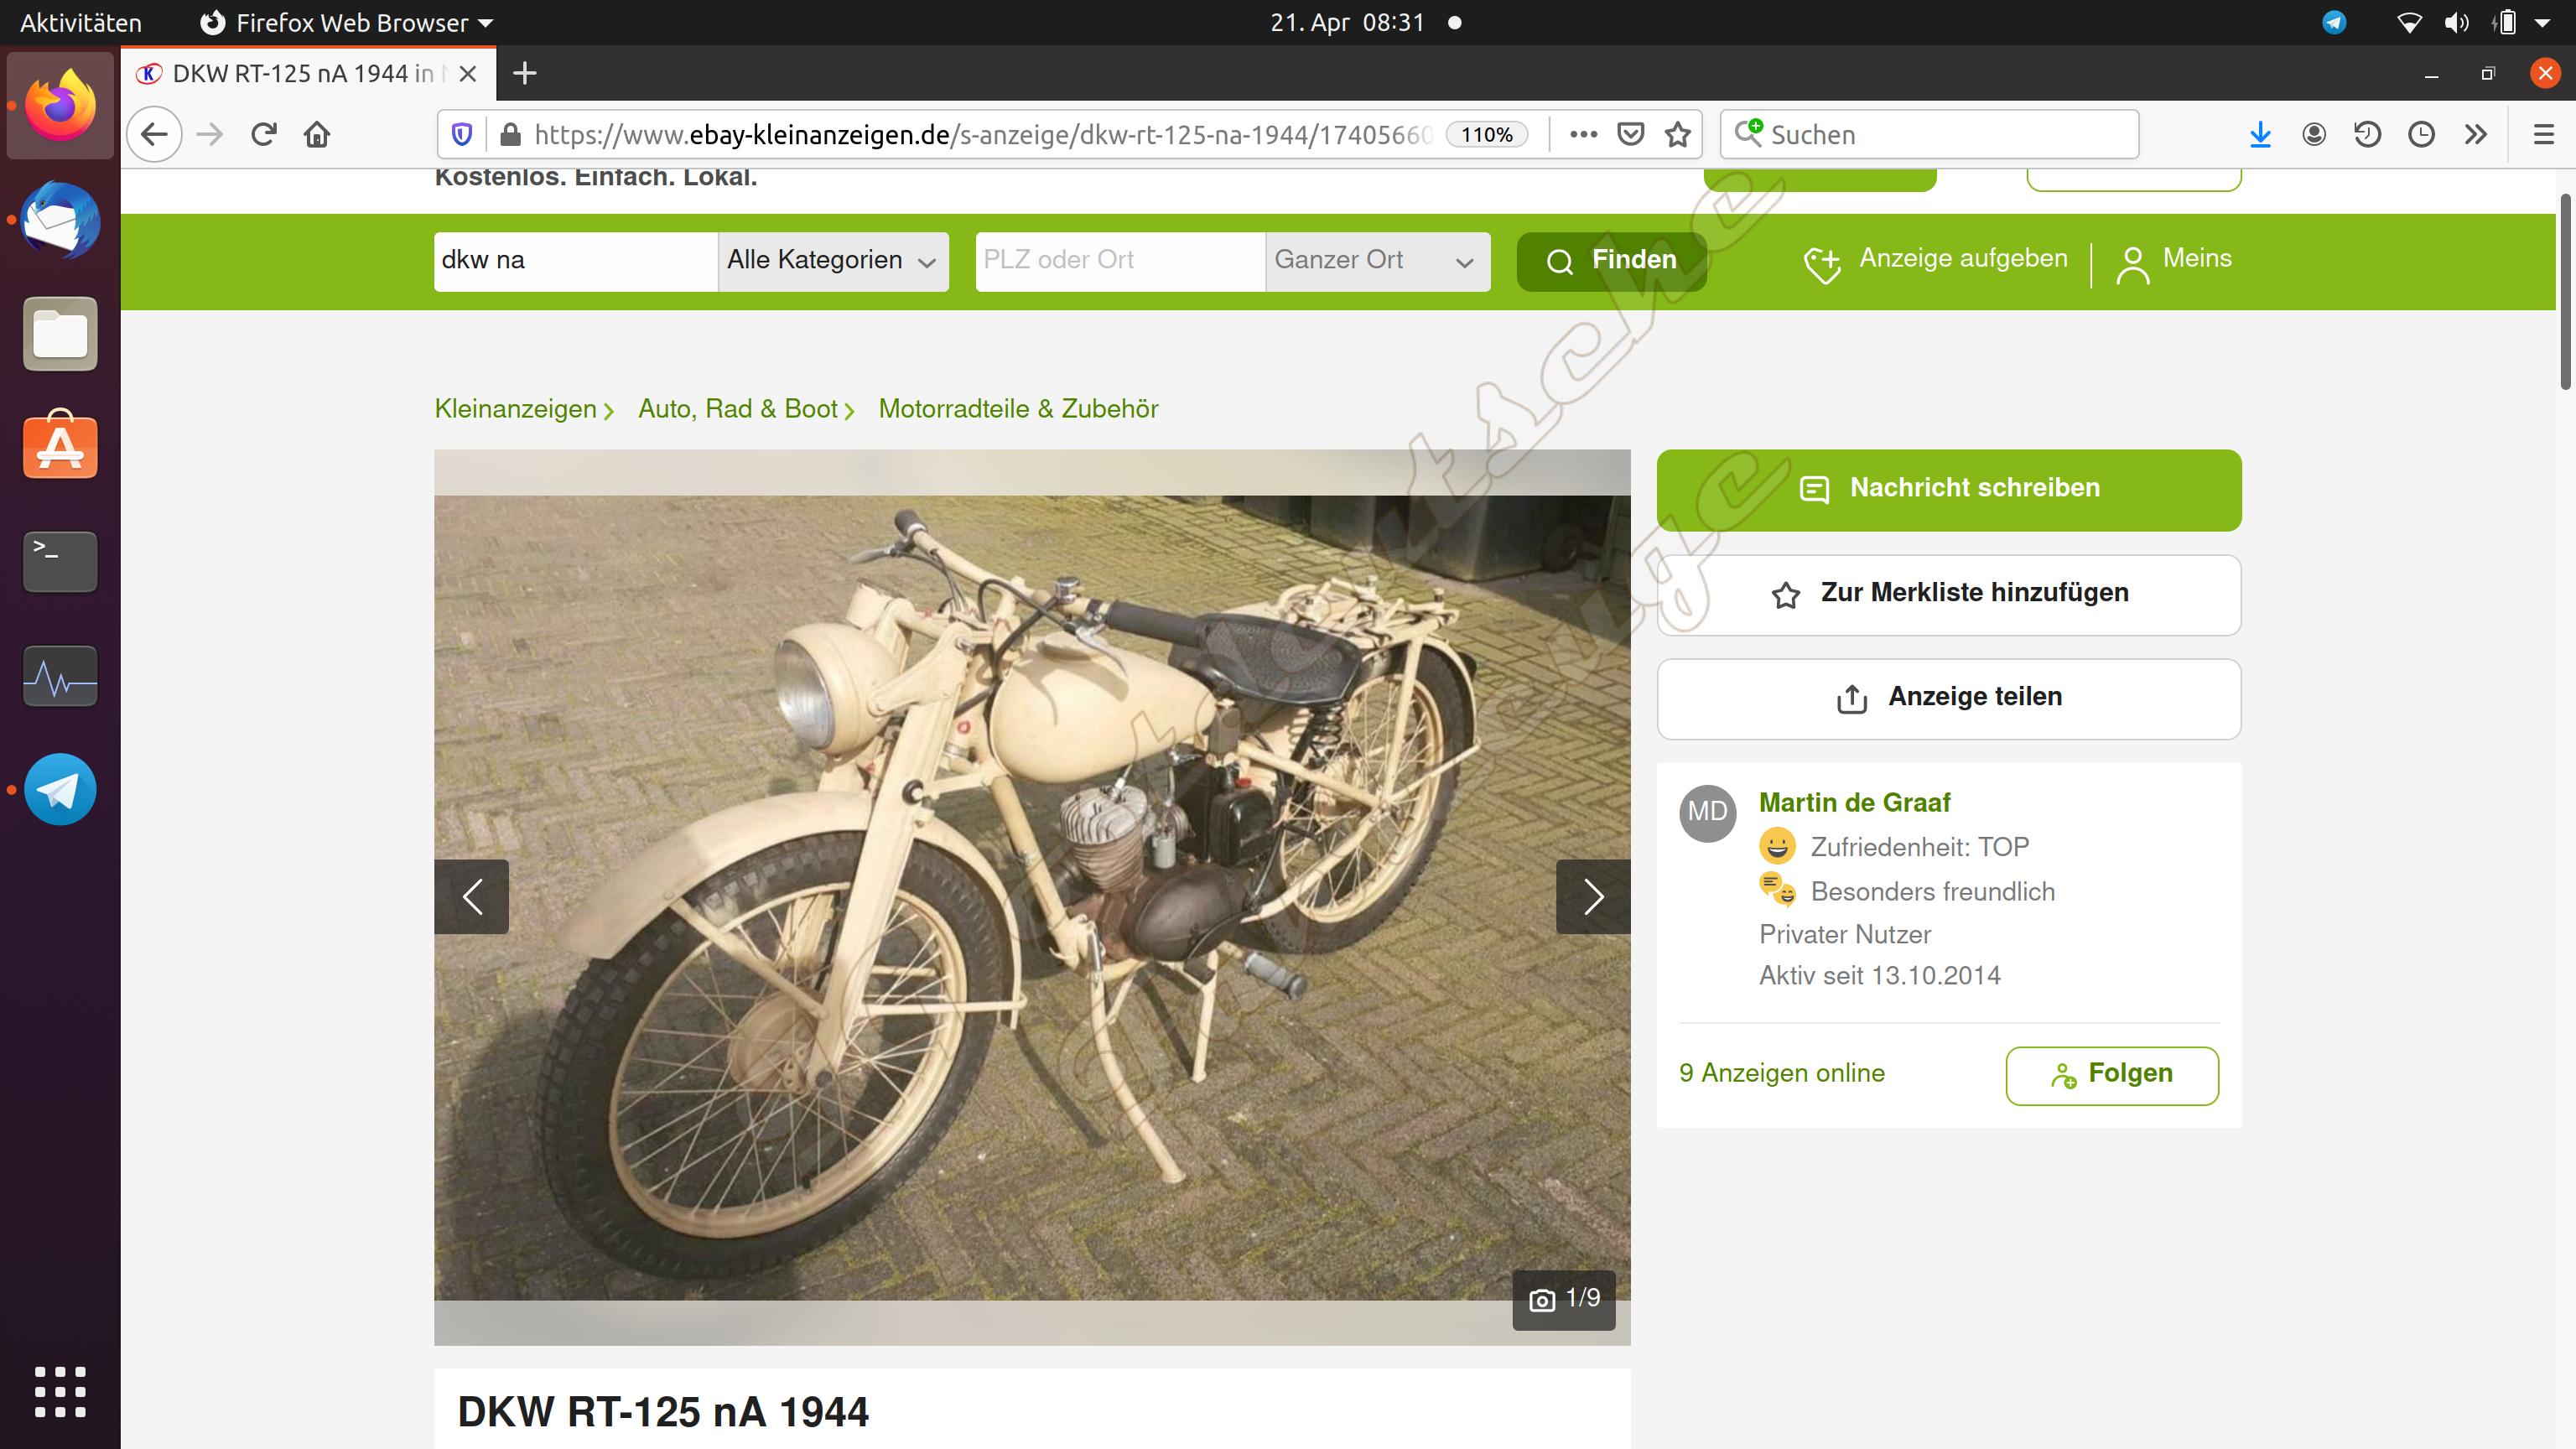Add listing via Zur Merkliste hinzufügen
Image resolution: width=2576 pixels, height=1449 pixels.
(x=1949, y=594)
